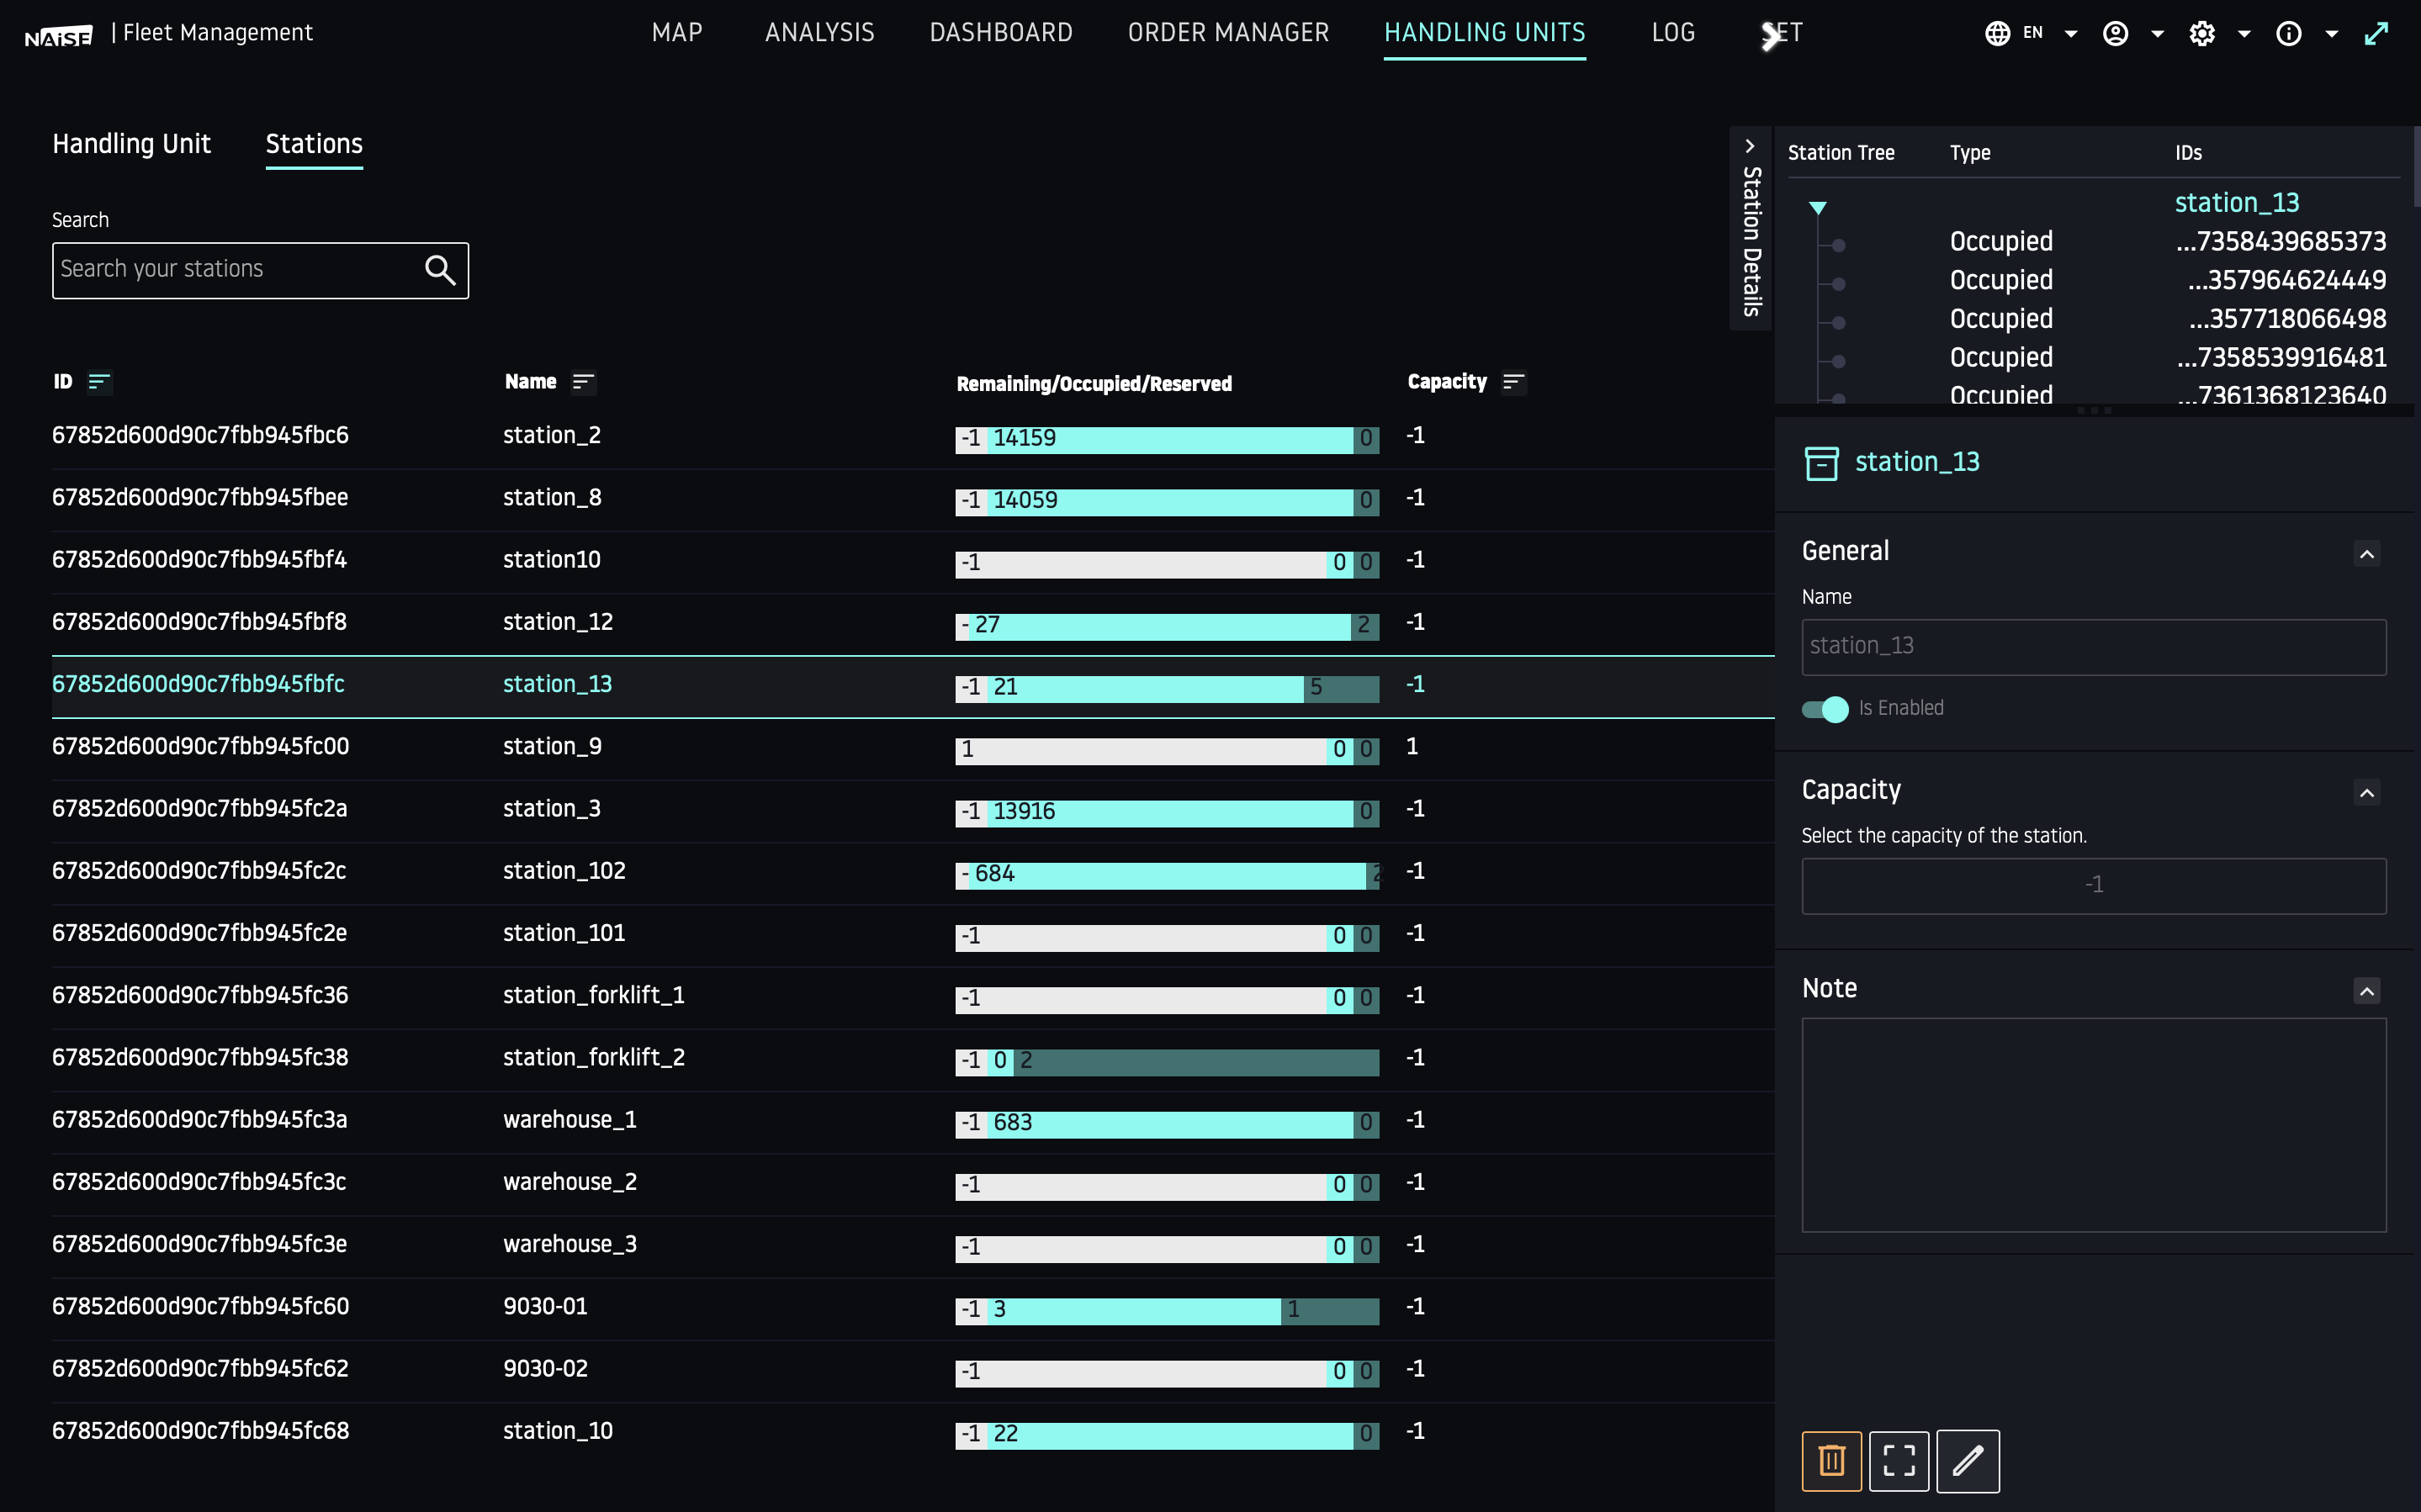This screenshot has height=1512, width=2421.
Task: Click the search magnifier icon
Action: [440, 269]
